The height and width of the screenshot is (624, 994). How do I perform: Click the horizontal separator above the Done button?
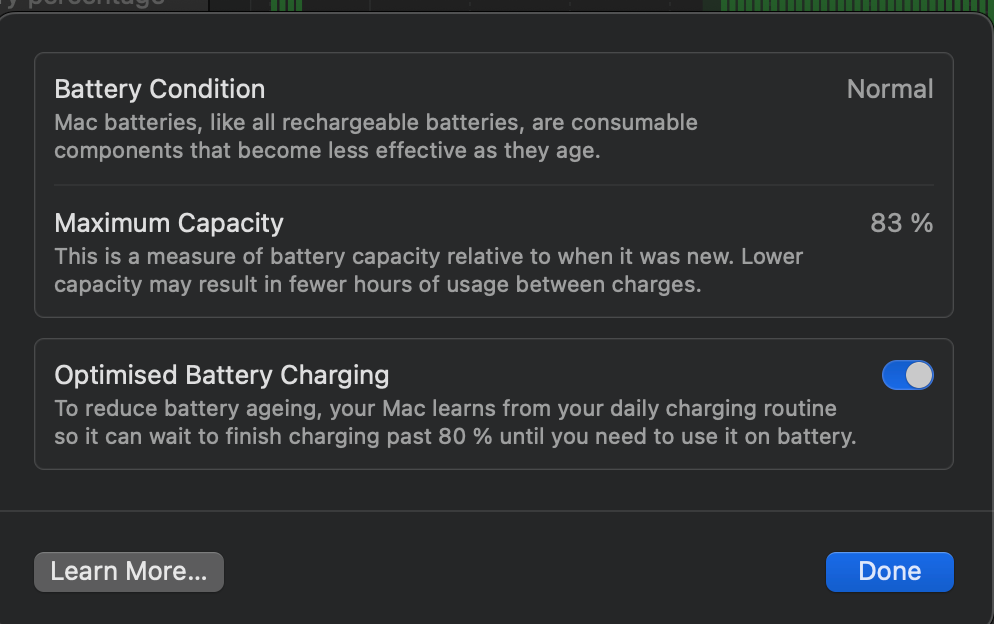coord(497,511)
